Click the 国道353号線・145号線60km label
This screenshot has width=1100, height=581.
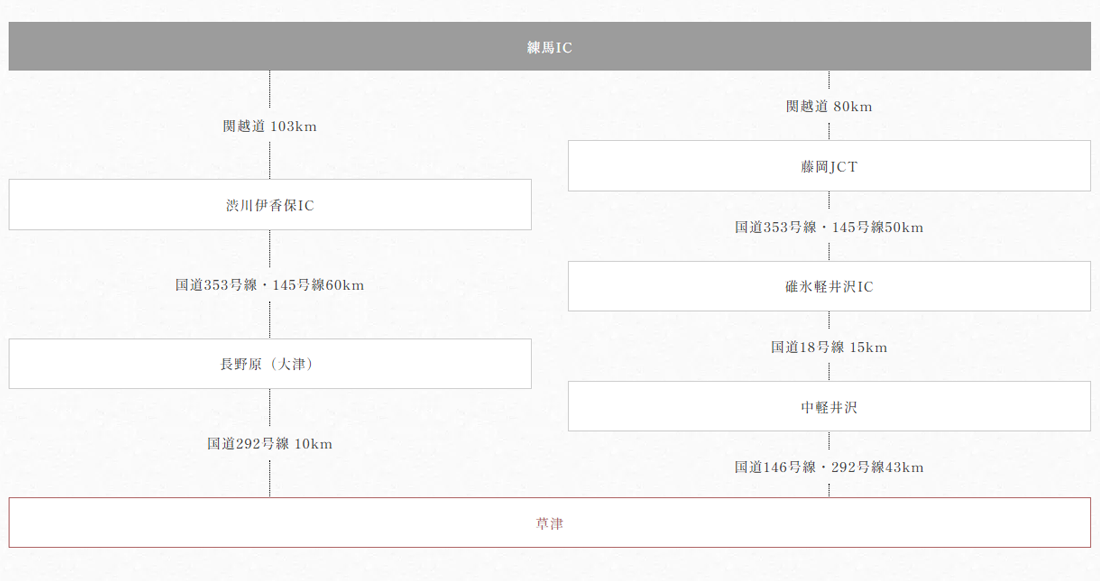tap(270, 285)
